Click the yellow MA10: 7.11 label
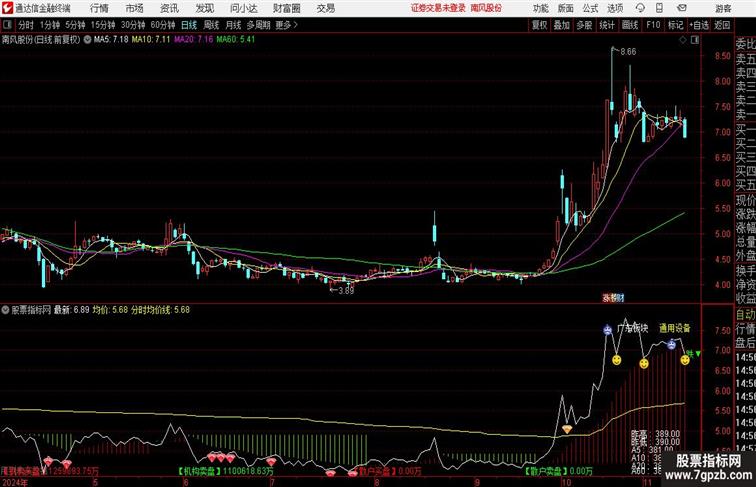 click(151, 40)
